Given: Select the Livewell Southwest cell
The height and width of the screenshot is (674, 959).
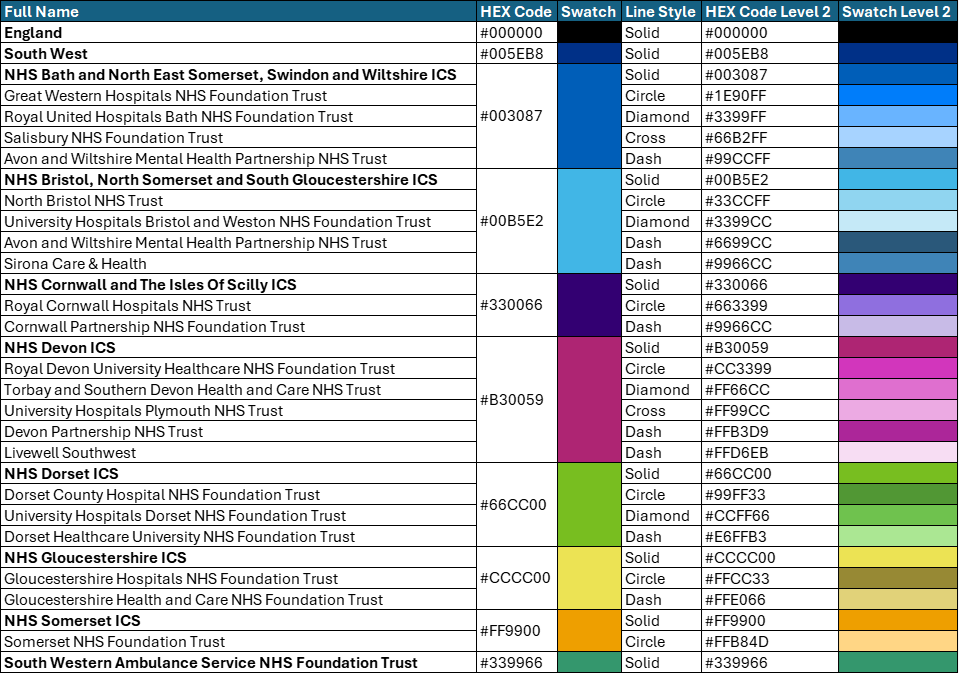Looking at the screenshot, I should [x=239, y=453].
